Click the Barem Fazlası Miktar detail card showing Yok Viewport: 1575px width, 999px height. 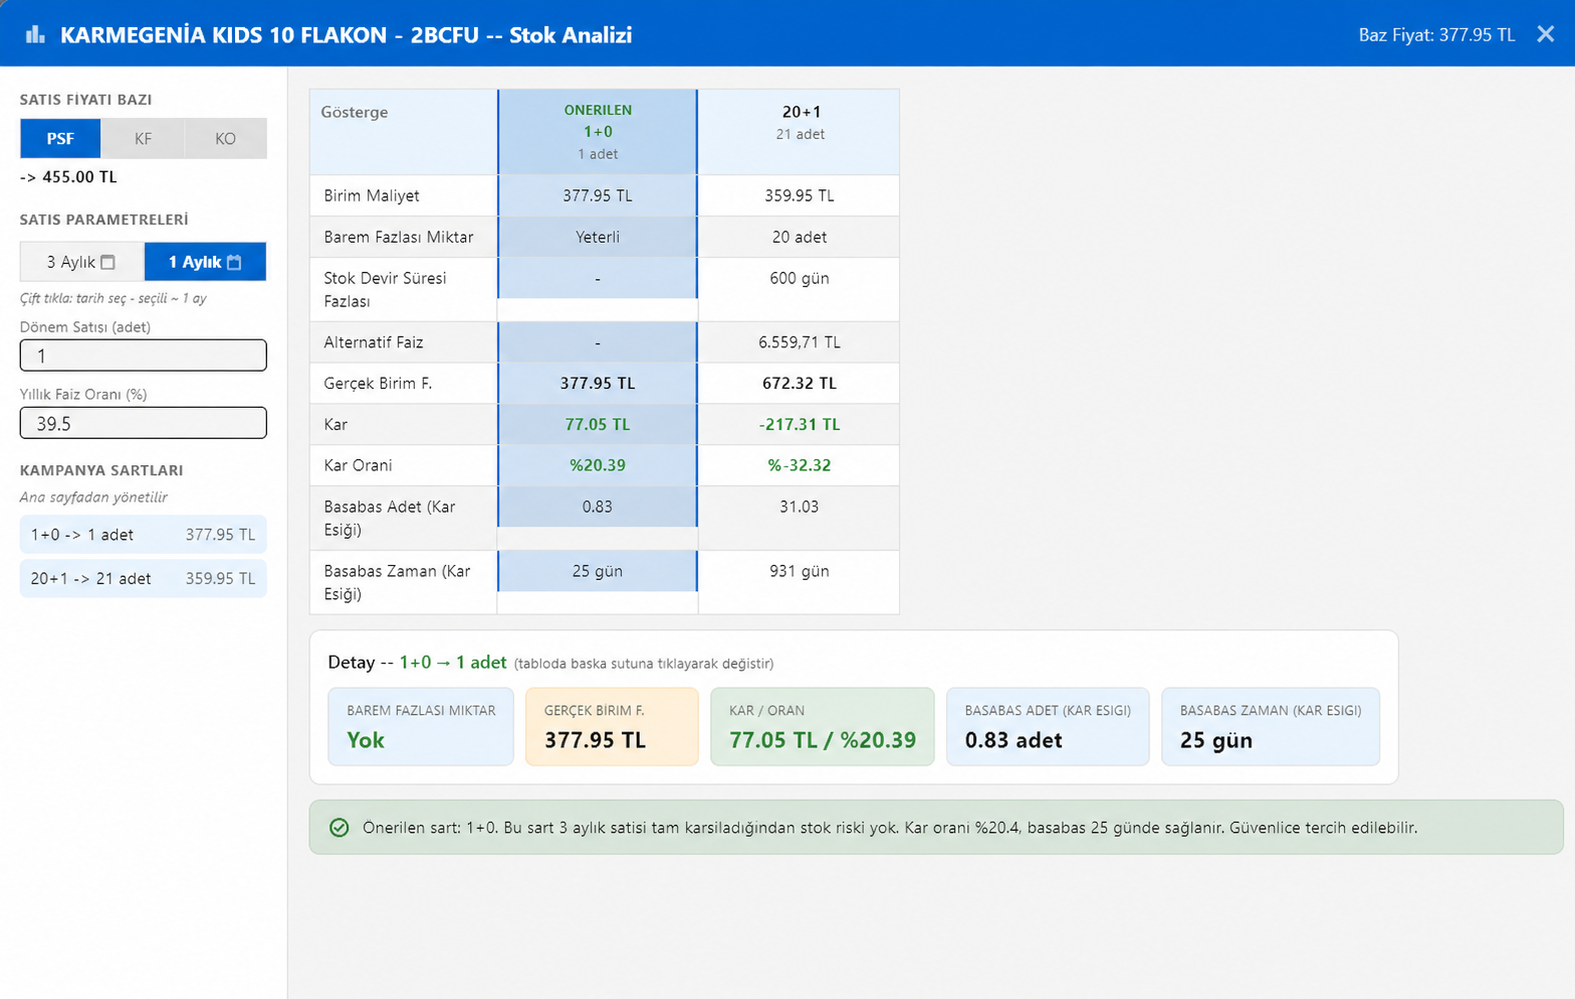[421, 726]
